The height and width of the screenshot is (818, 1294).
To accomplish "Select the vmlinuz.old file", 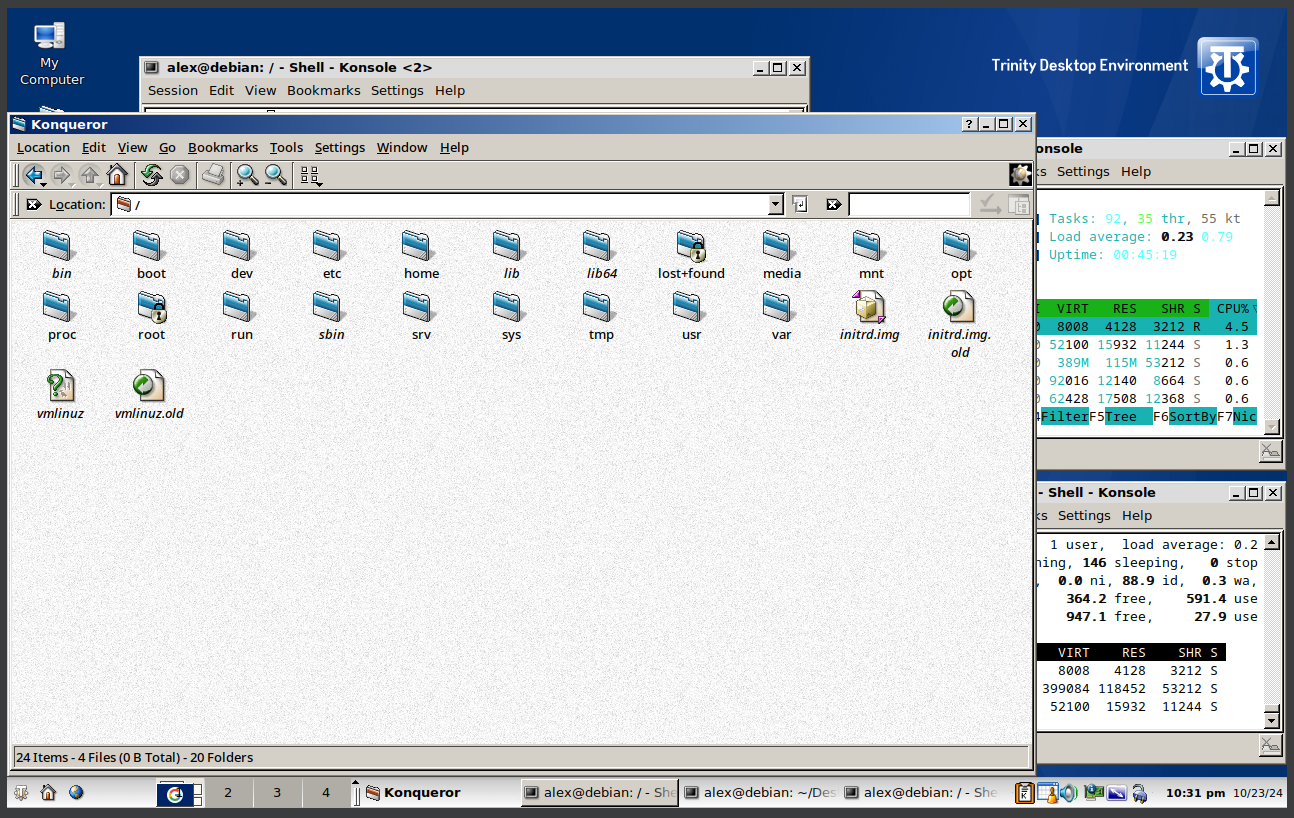I will pyautogui.click(x=149, y=387).
